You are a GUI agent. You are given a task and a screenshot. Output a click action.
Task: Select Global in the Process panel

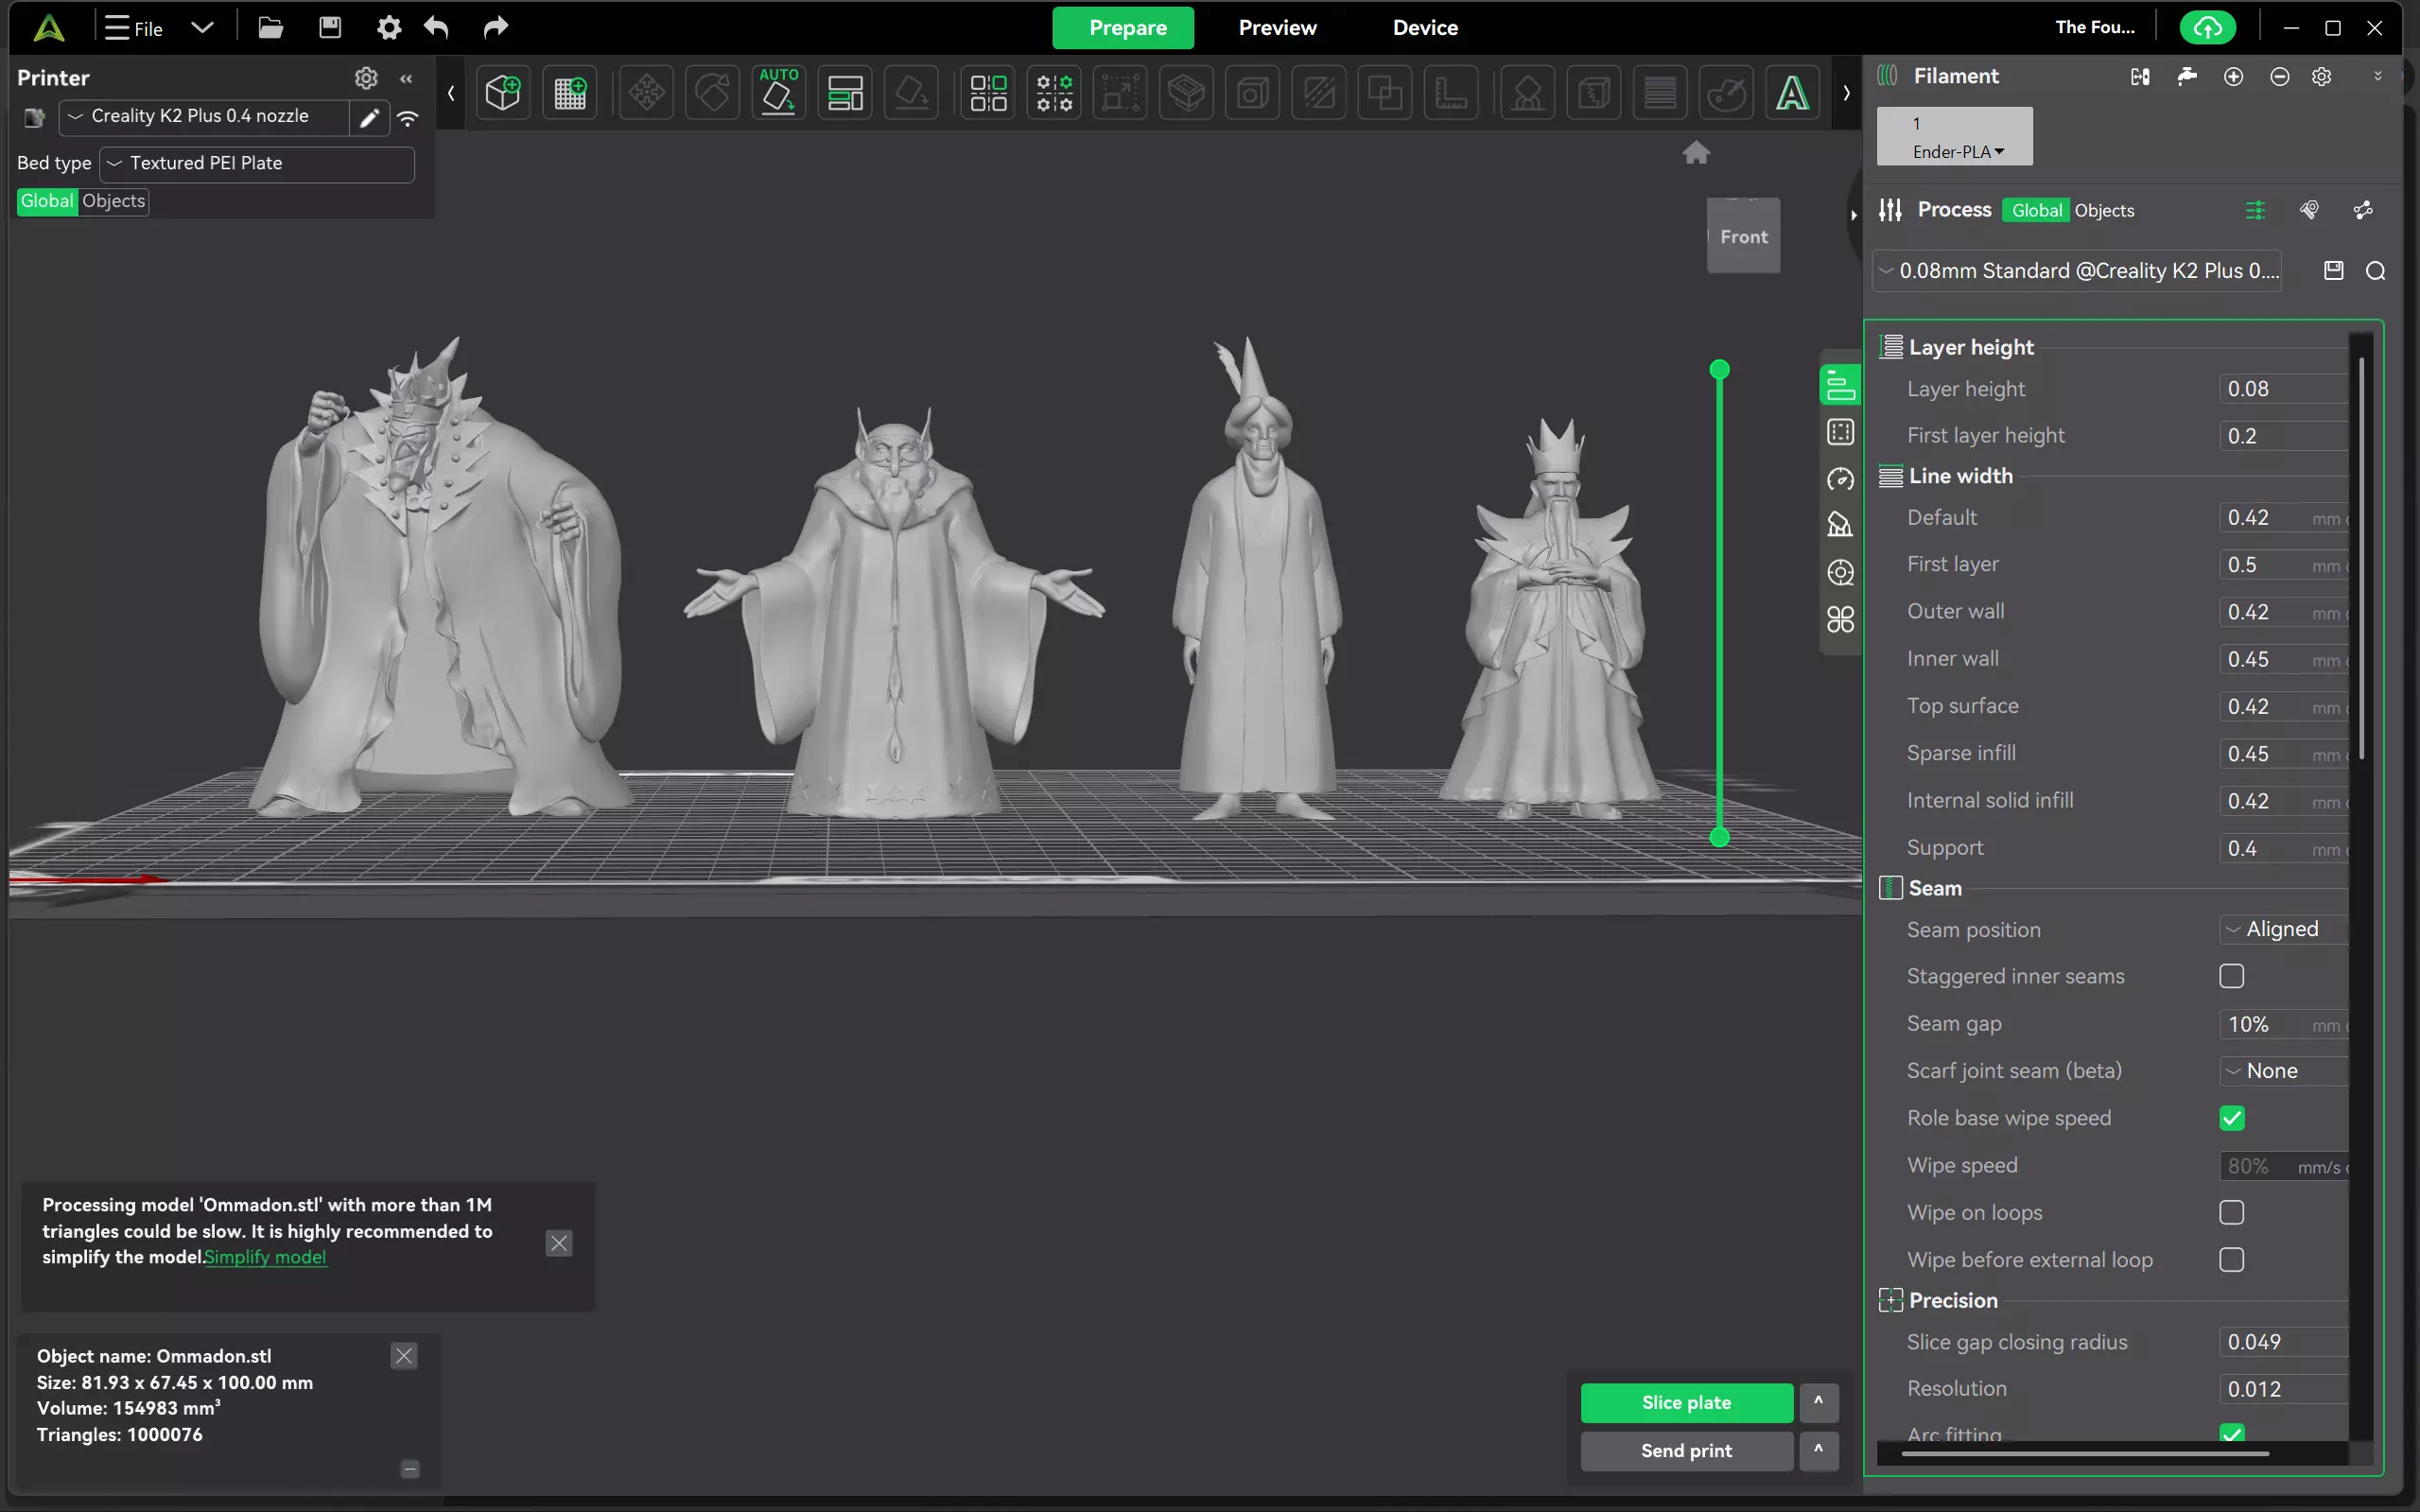[2036, 210]
